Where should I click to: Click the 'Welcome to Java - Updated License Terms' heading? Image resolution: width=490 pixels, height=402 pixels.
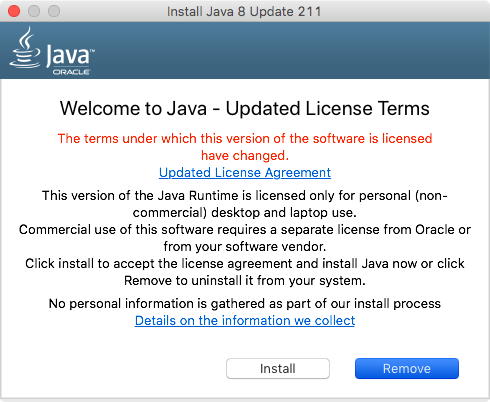[x=245, y=108]
